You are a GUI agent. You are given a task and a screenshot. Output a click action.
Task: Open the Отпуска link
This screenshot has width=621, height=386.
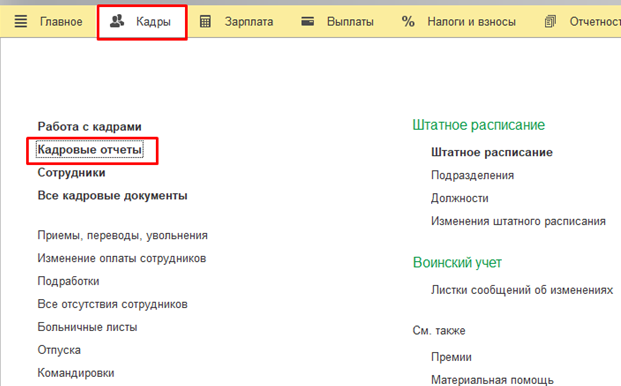tap(59, 350)
